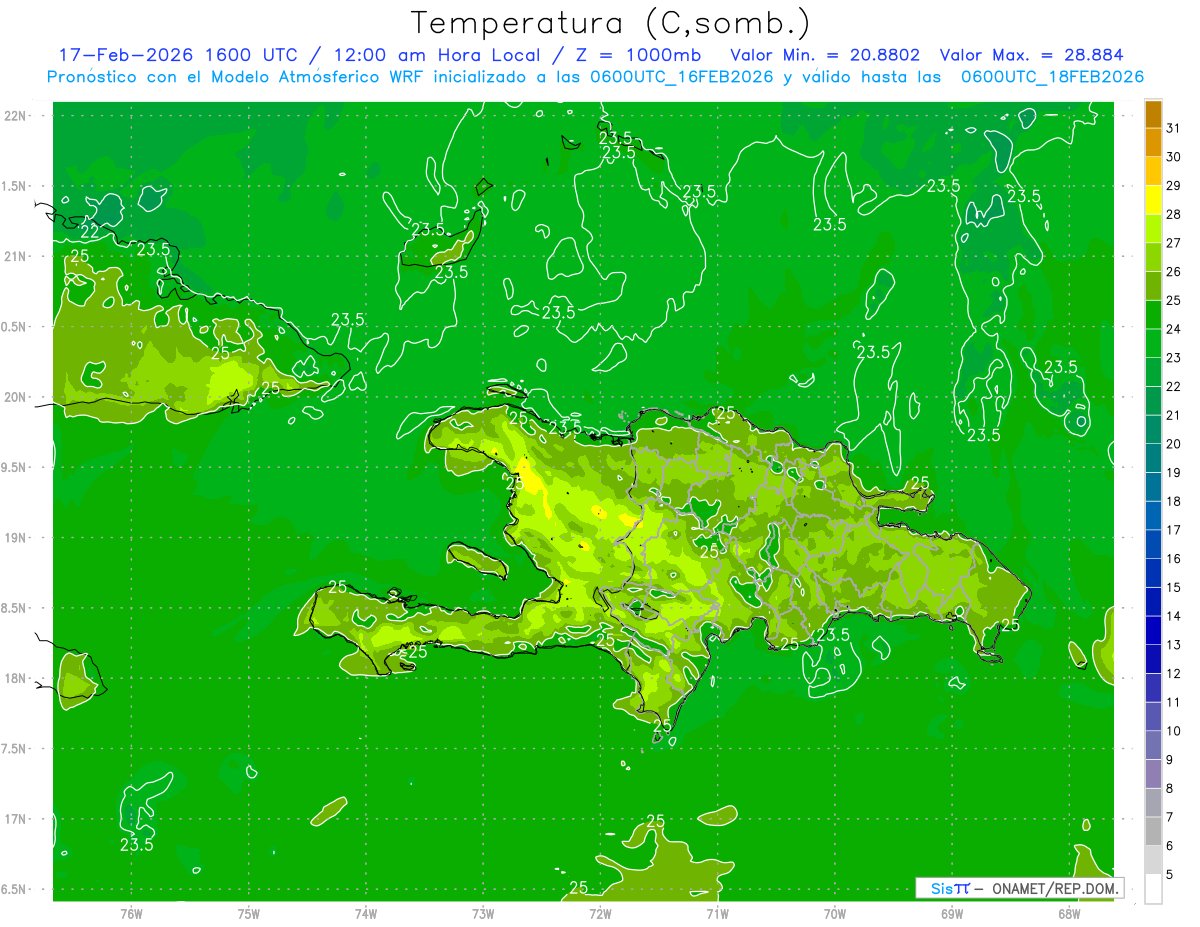
Task: Click the "74W" longitude axis label
Action: (366, 914)
